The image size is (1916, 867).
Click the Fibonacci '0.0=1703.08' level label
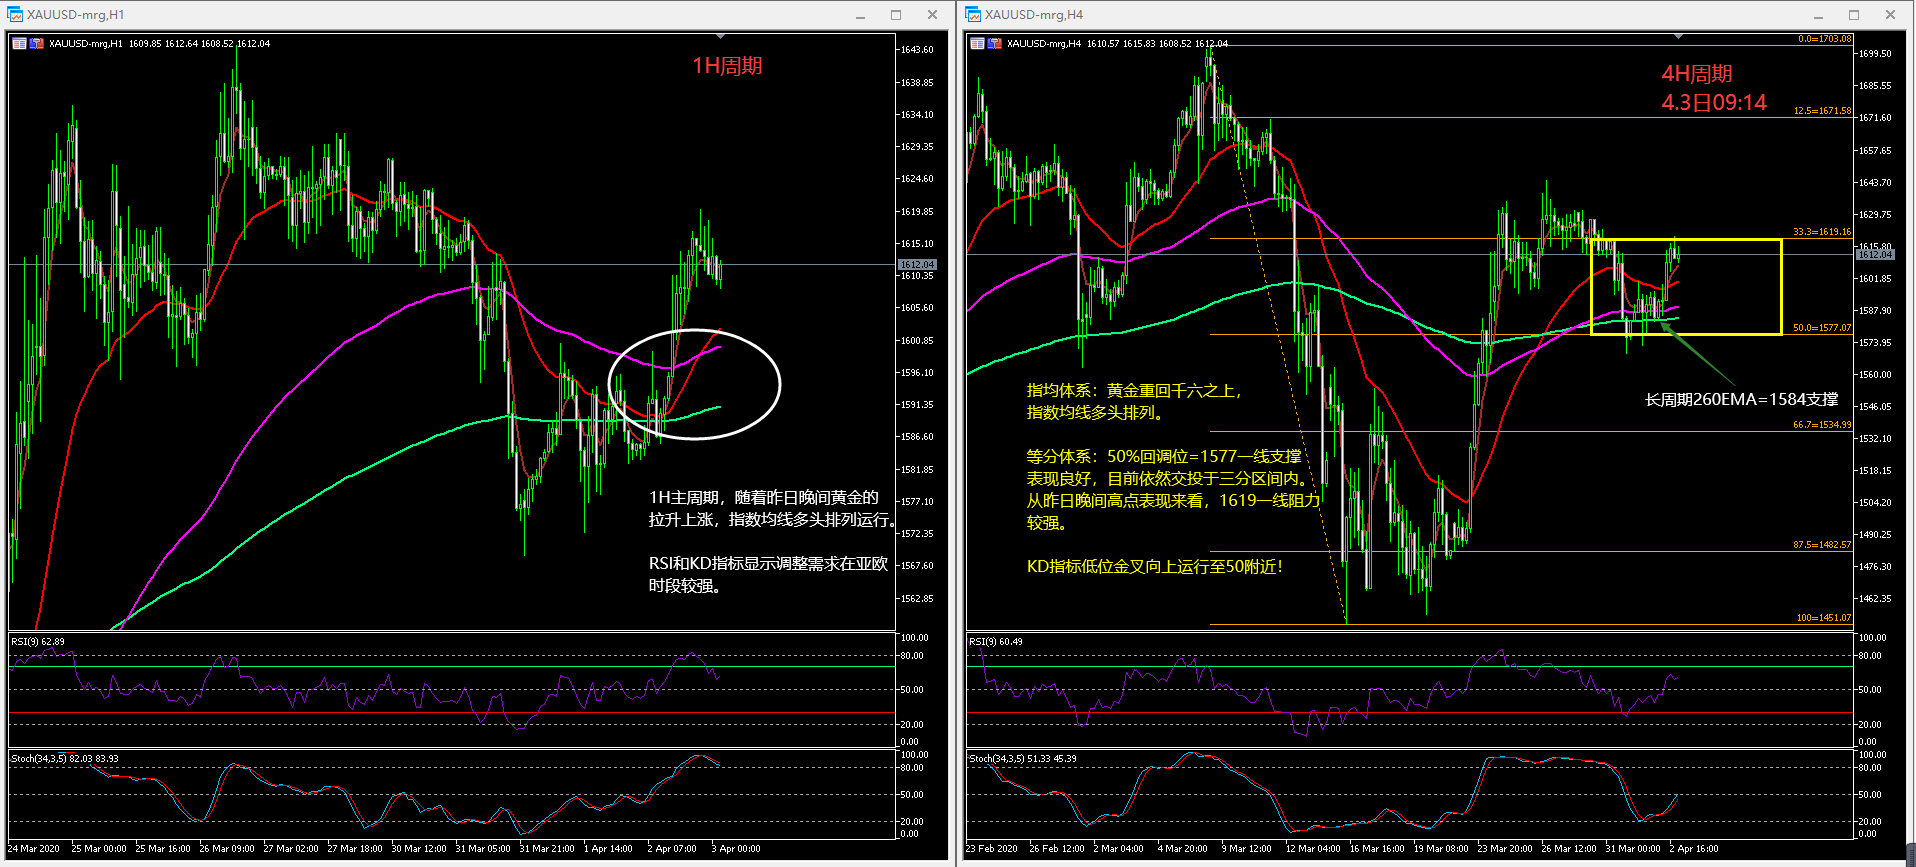(x=1824, y=39)
